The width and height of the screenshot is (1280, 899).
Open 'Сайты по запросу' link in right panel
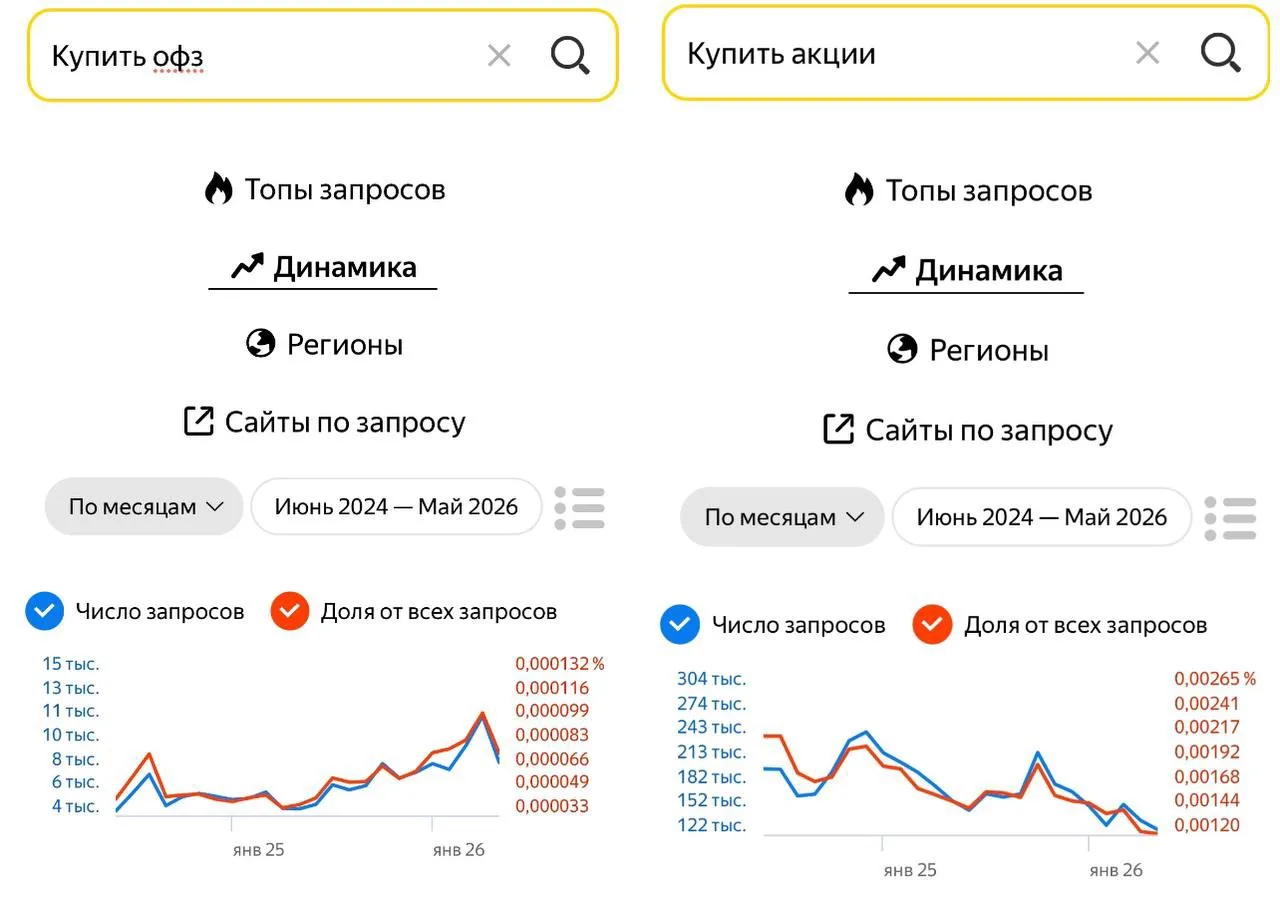[x=967, y=430]
